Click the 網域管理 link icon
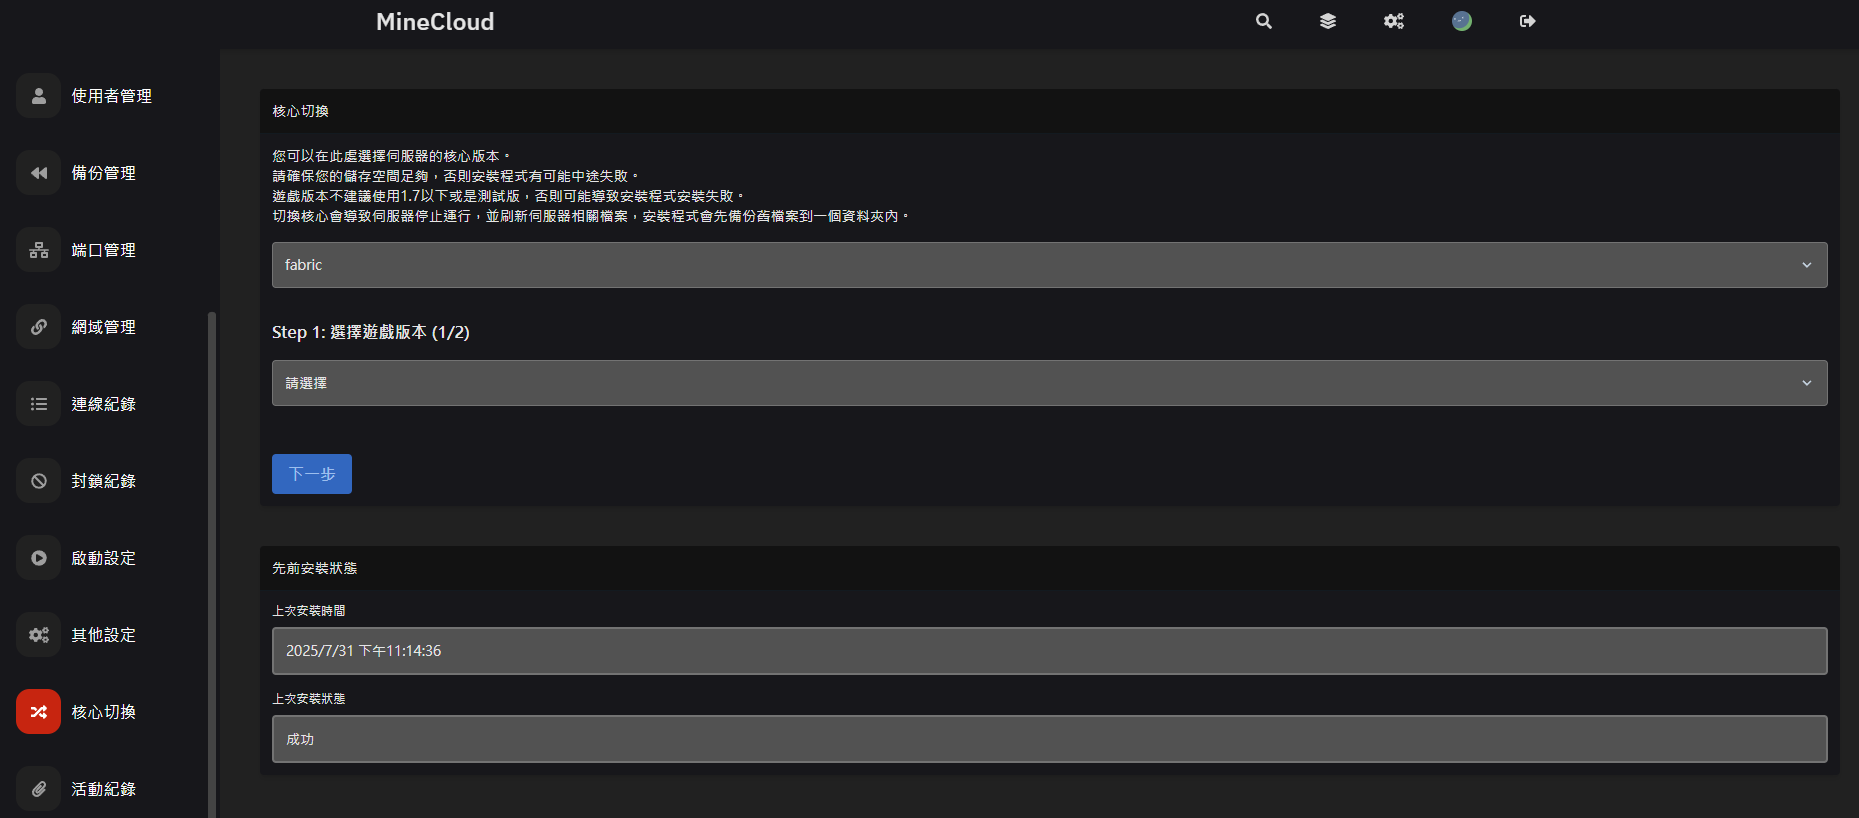The height and width of the screenshot is (818, 1859). [x=39, y=327]
